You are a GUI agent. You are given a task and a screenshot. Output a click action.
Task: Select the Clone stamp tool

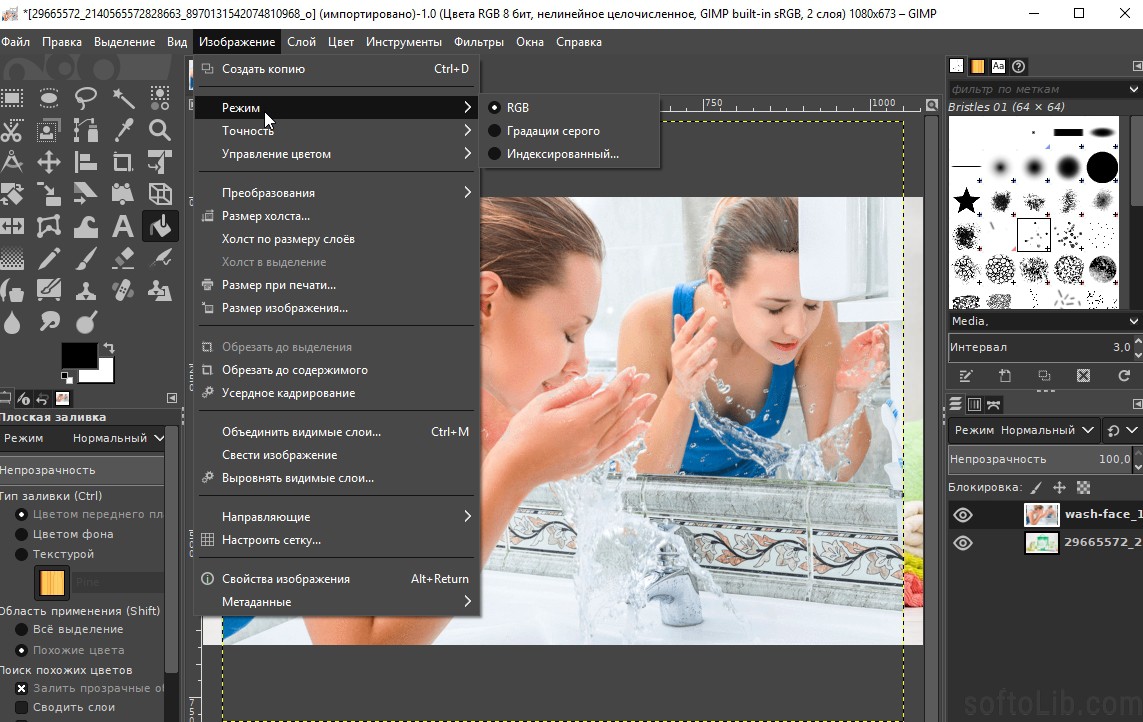pos(86,290)
